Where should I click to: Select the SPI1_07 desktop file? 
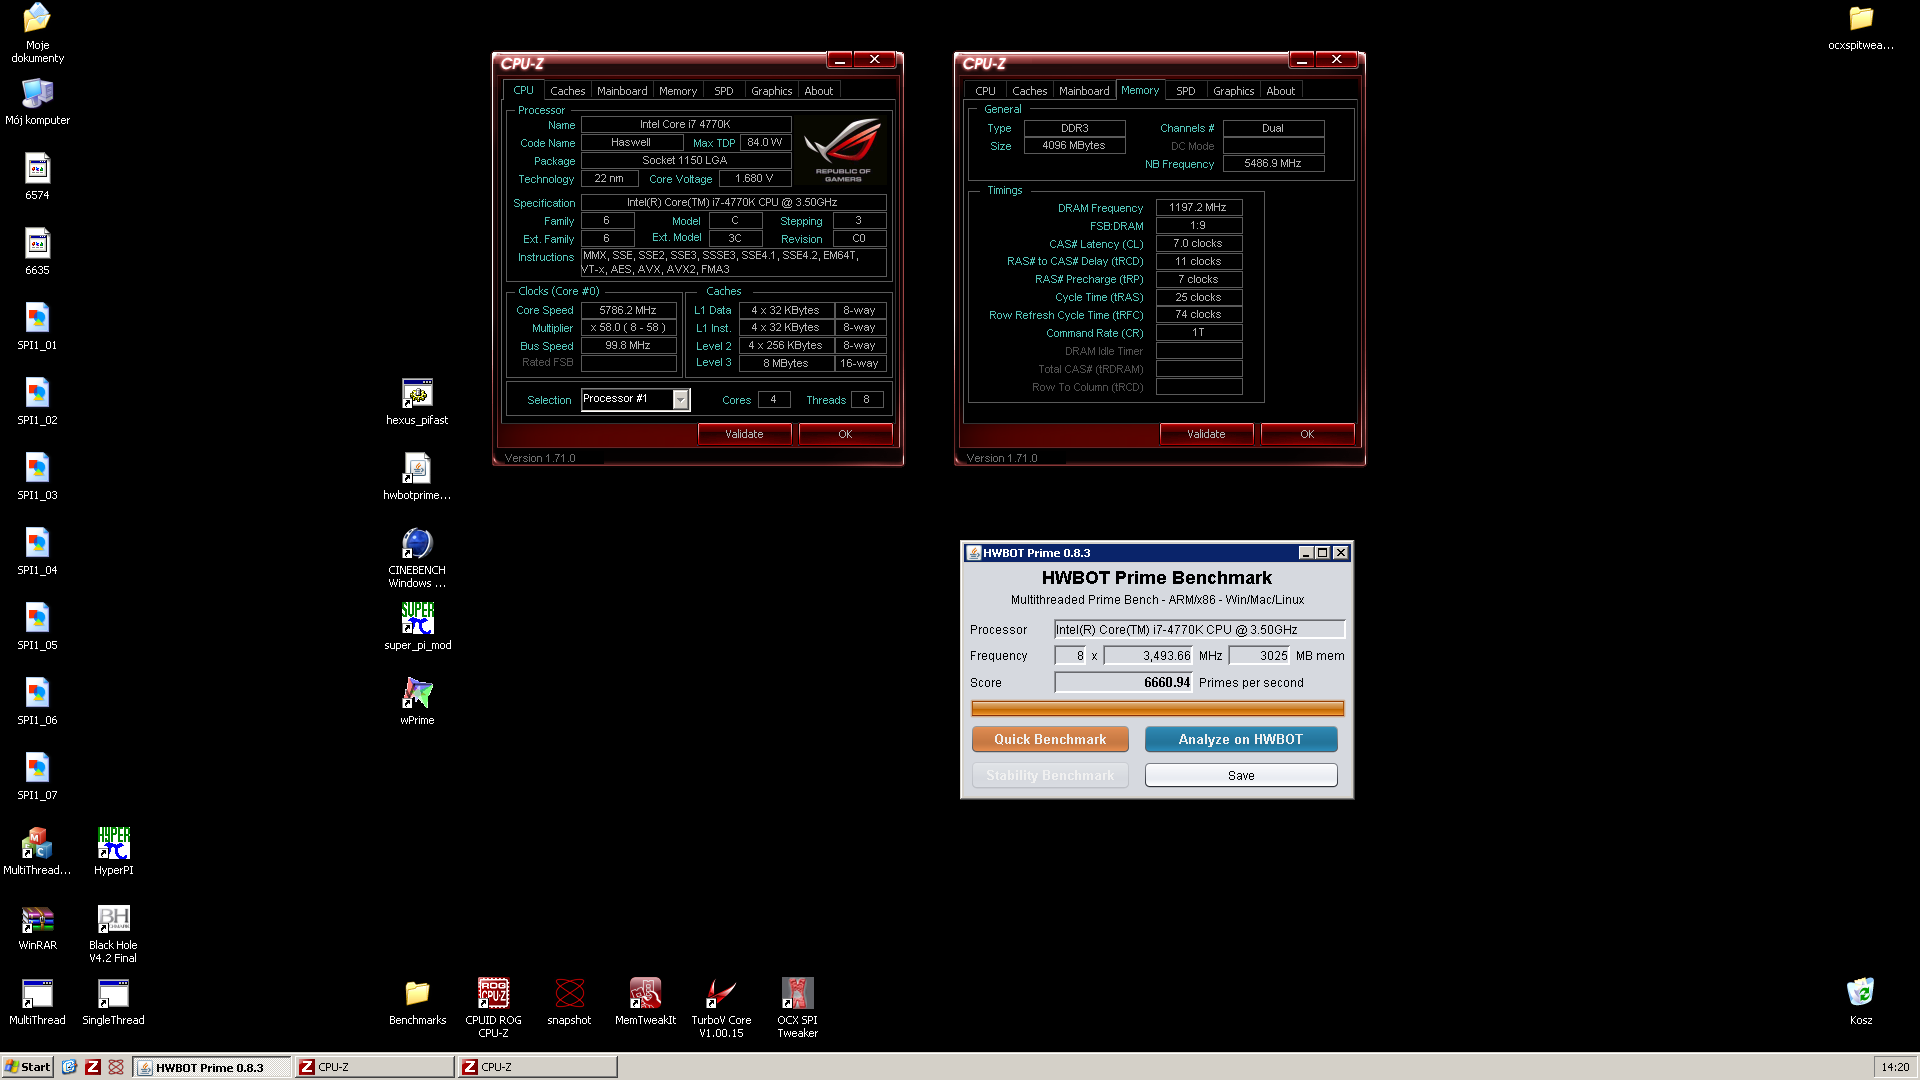click(37, 777)
